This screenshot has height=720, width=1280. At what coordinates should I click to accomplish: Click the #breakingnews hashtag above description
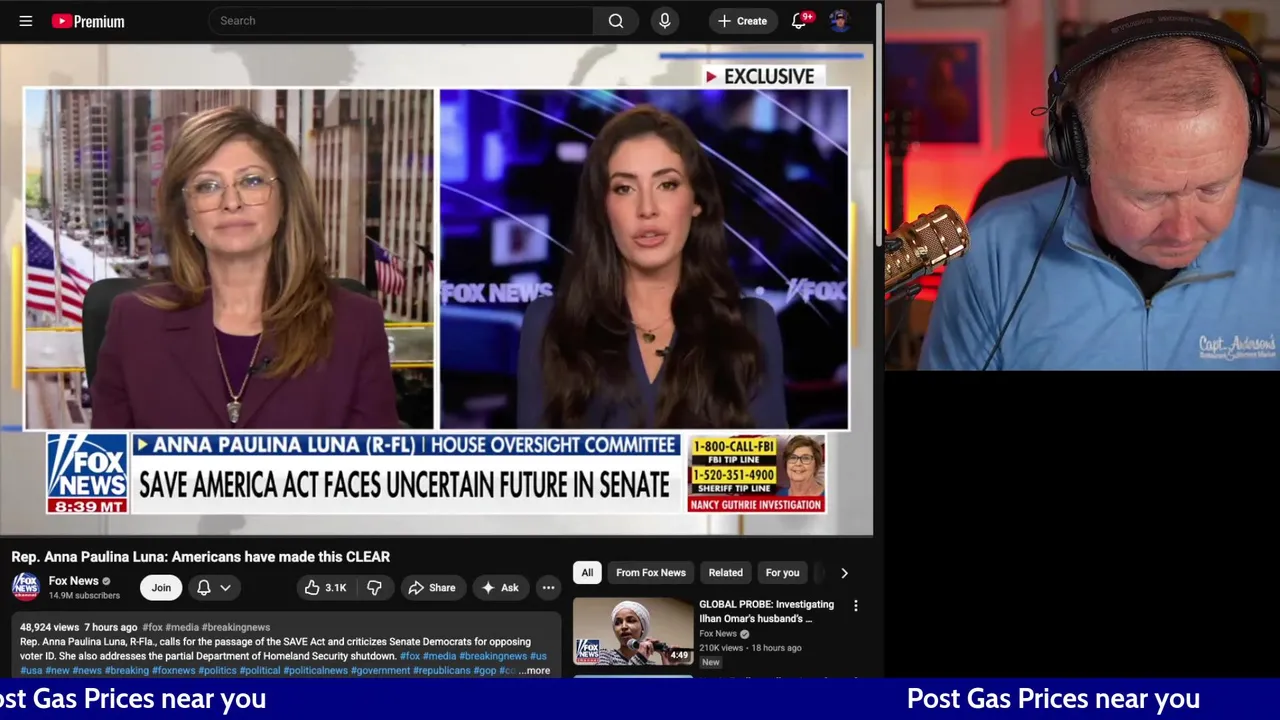235,627
